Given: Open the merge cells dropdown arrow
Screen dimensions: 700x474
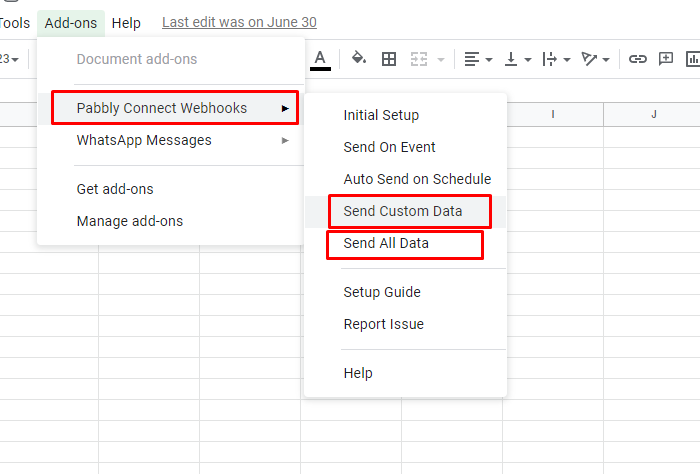Looking at the screenshot, I should point(441,59).
